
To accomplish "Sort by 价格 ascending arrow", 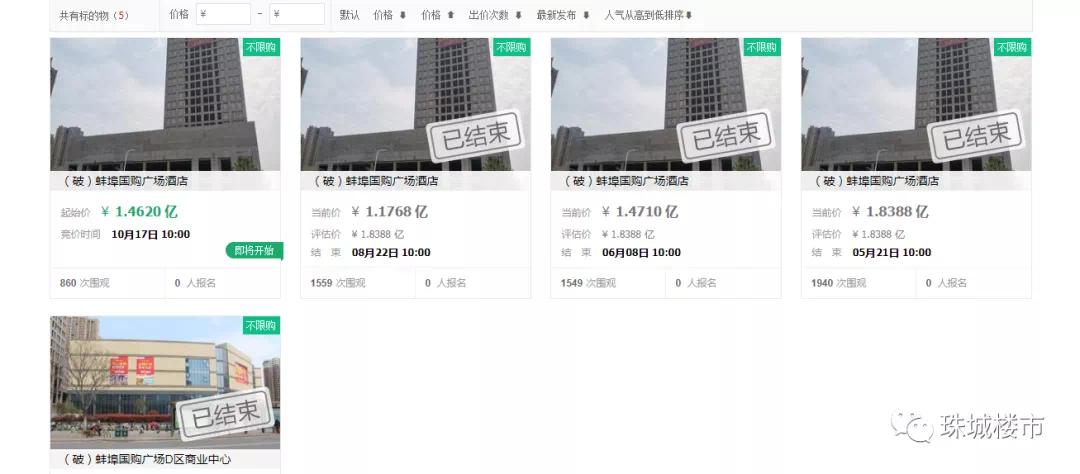I will point(438,15).
